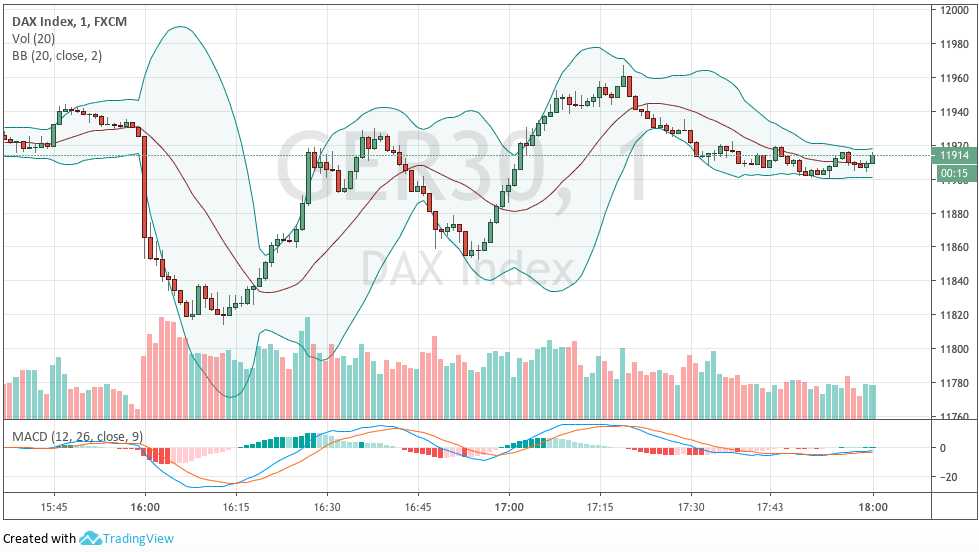Image resolution: width=979 pixels, height=552 pixels.
Task: Select the BB (20, close, 2) indicator label
Action: point(59,54)
